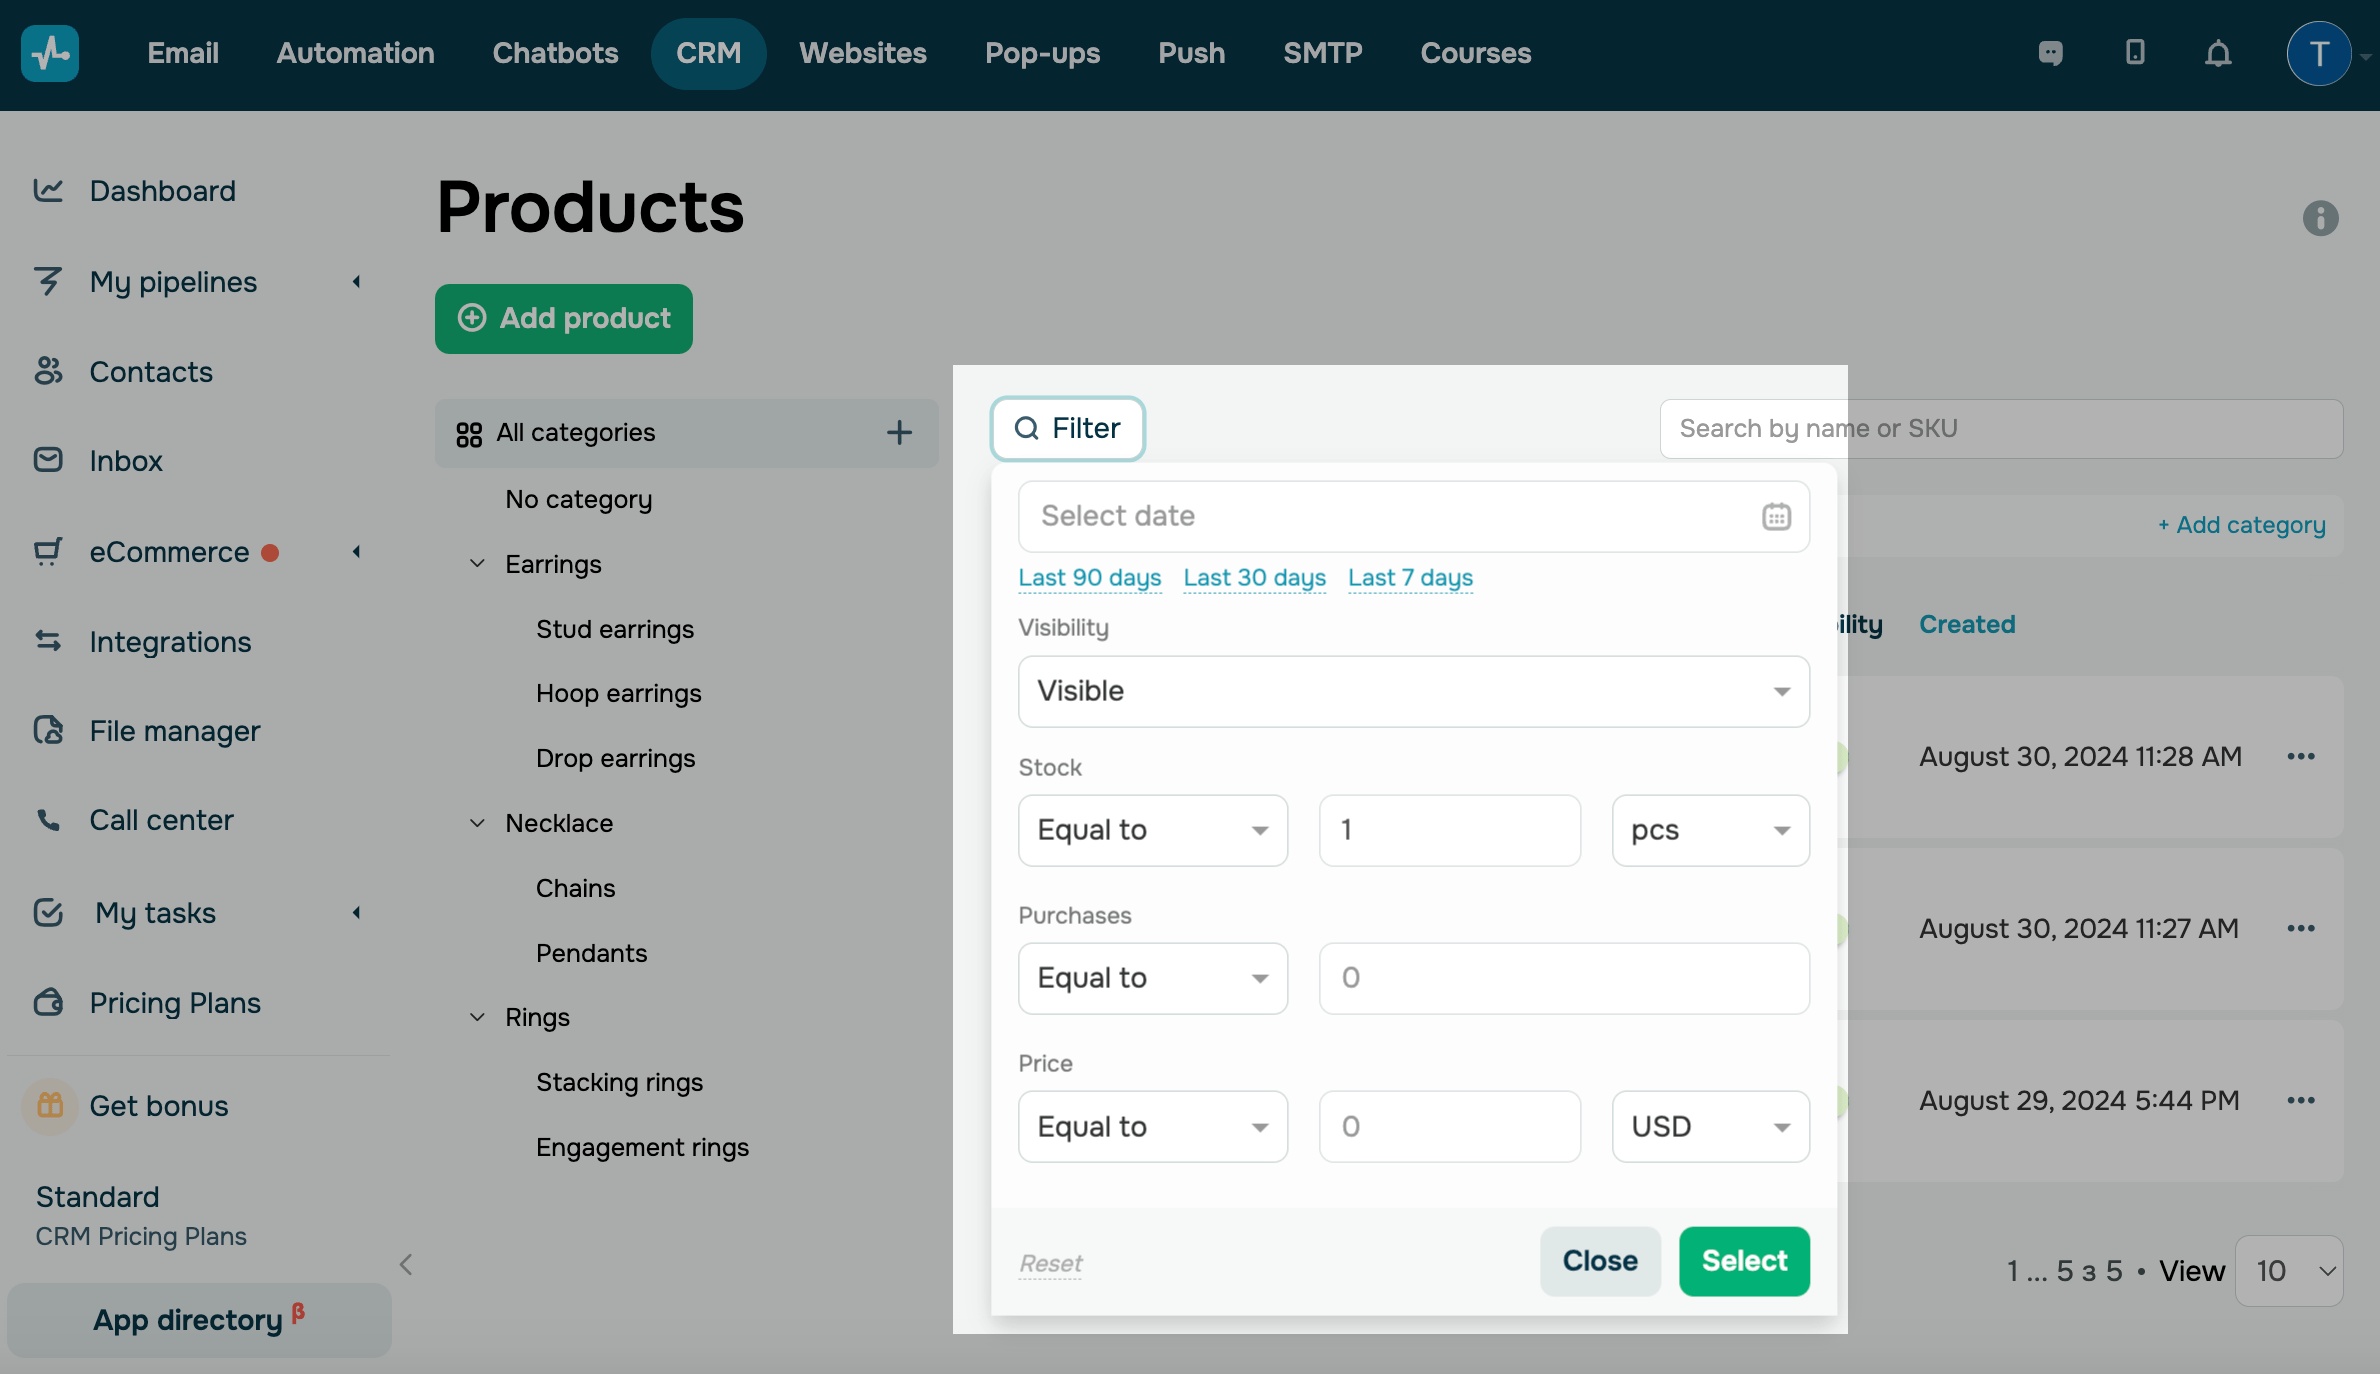
Task: Click the info icon beside Products heading
Action: pos(2320,218)
